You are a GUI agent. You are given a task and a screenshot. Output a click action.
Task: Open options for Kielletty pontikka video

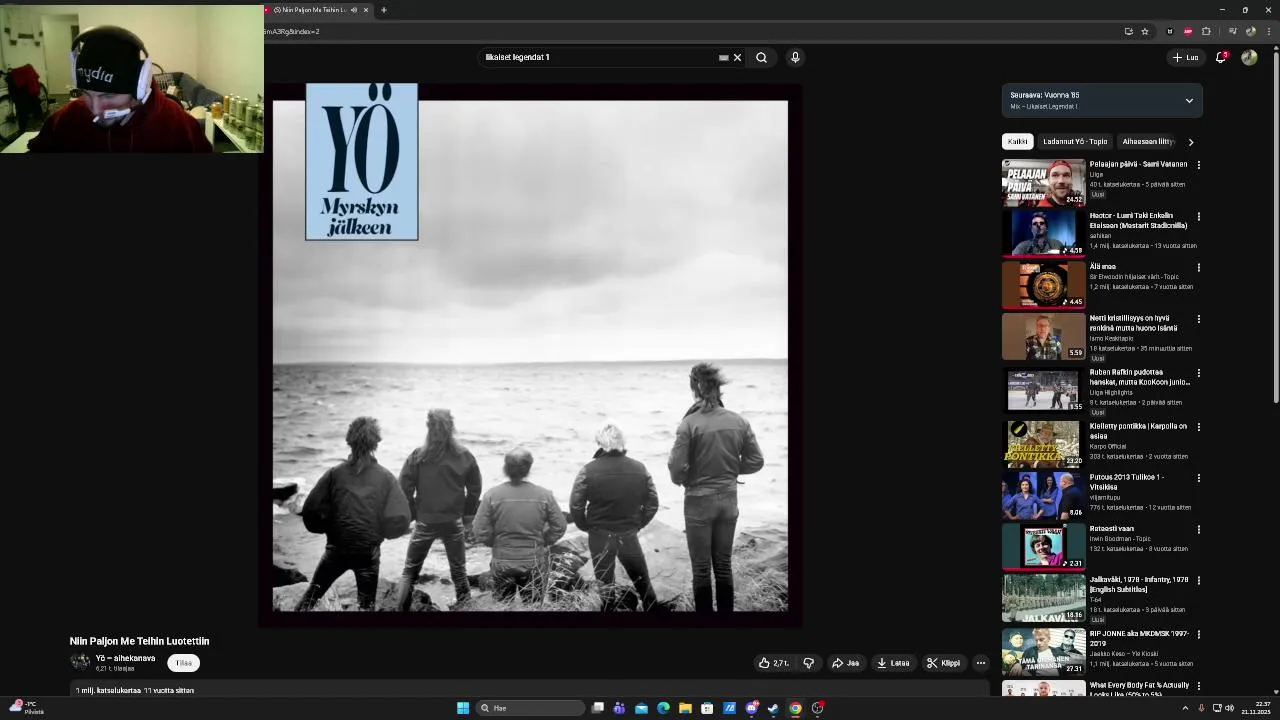[x=1199, y=427]
